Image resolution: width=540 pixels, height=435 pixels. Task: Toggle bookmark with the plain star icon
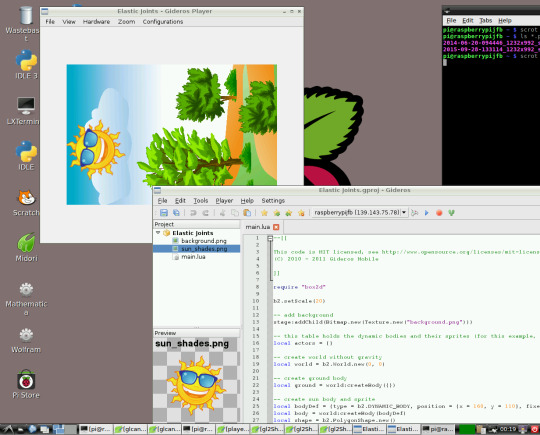click(x=264, y=213)
